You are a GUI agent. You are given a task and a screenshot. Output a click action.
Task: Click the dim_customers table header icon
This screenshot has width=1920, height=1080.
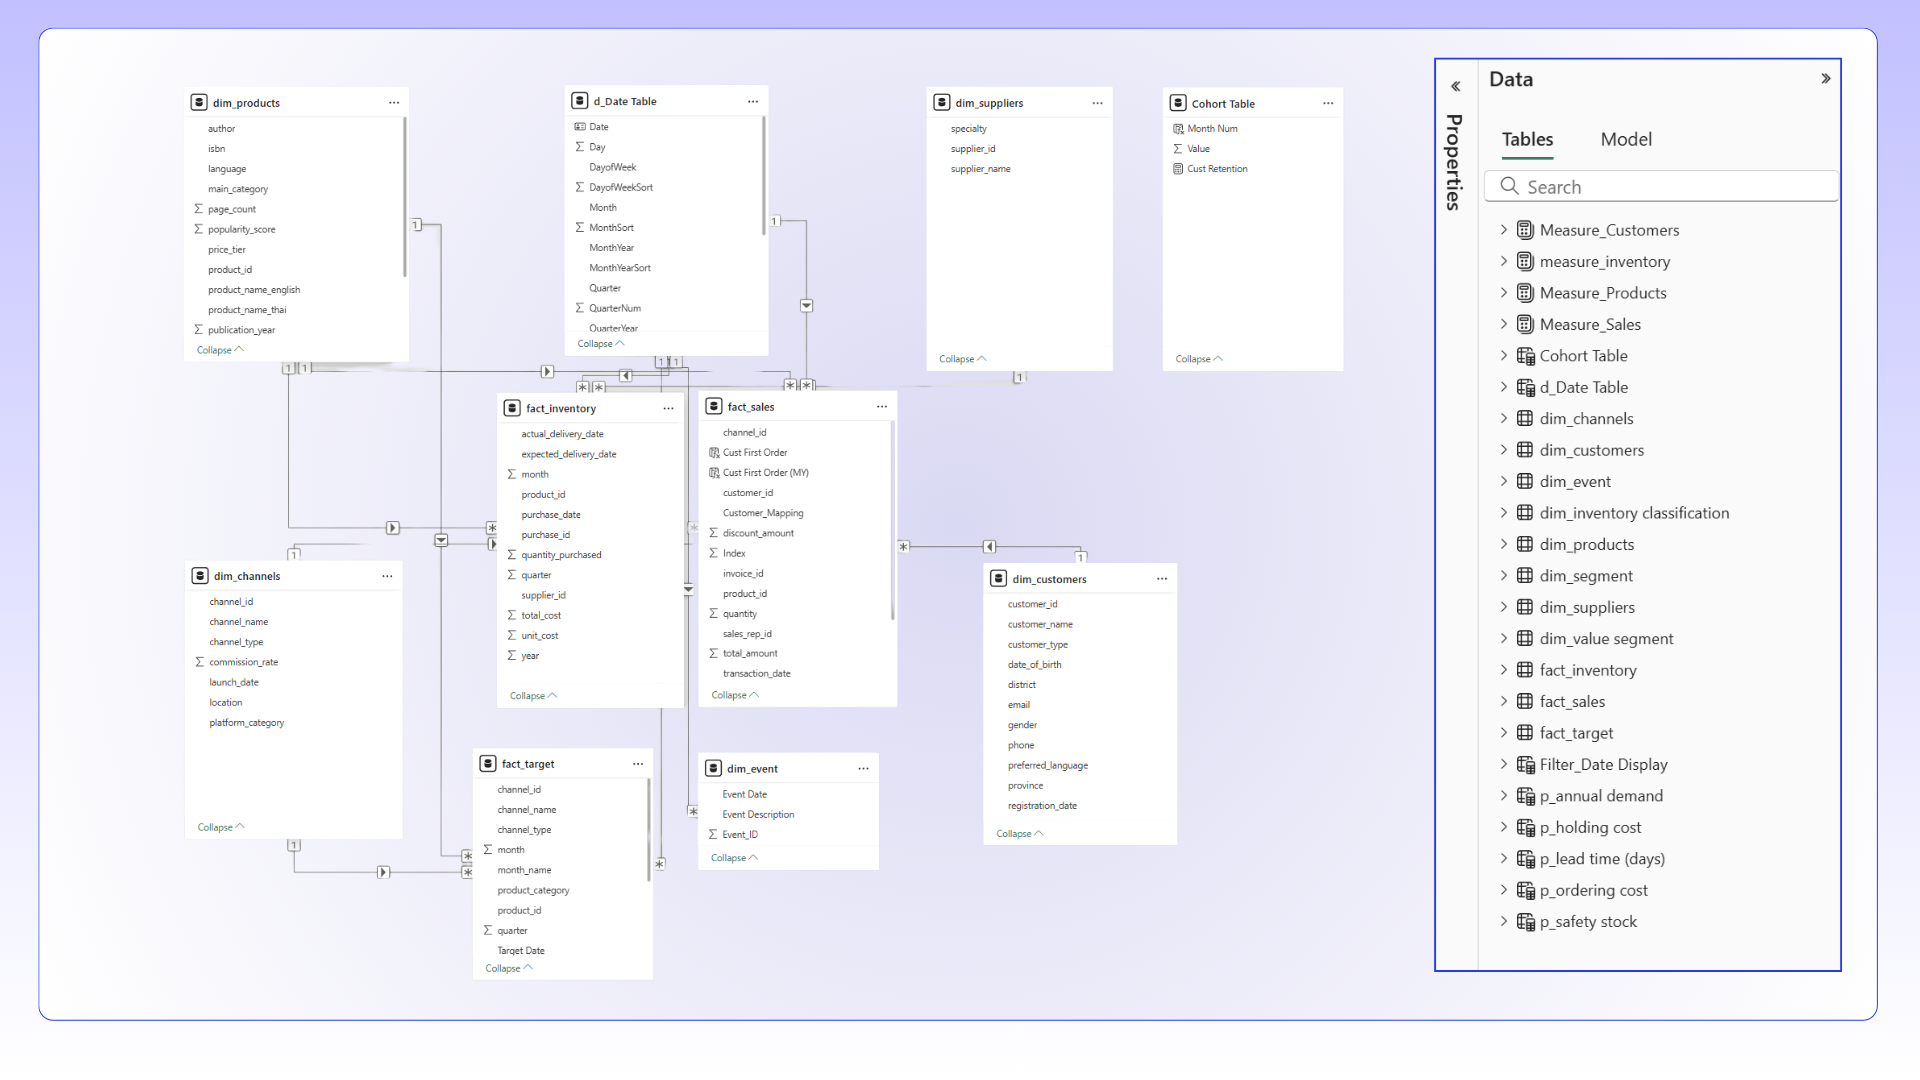coord(998,579)
